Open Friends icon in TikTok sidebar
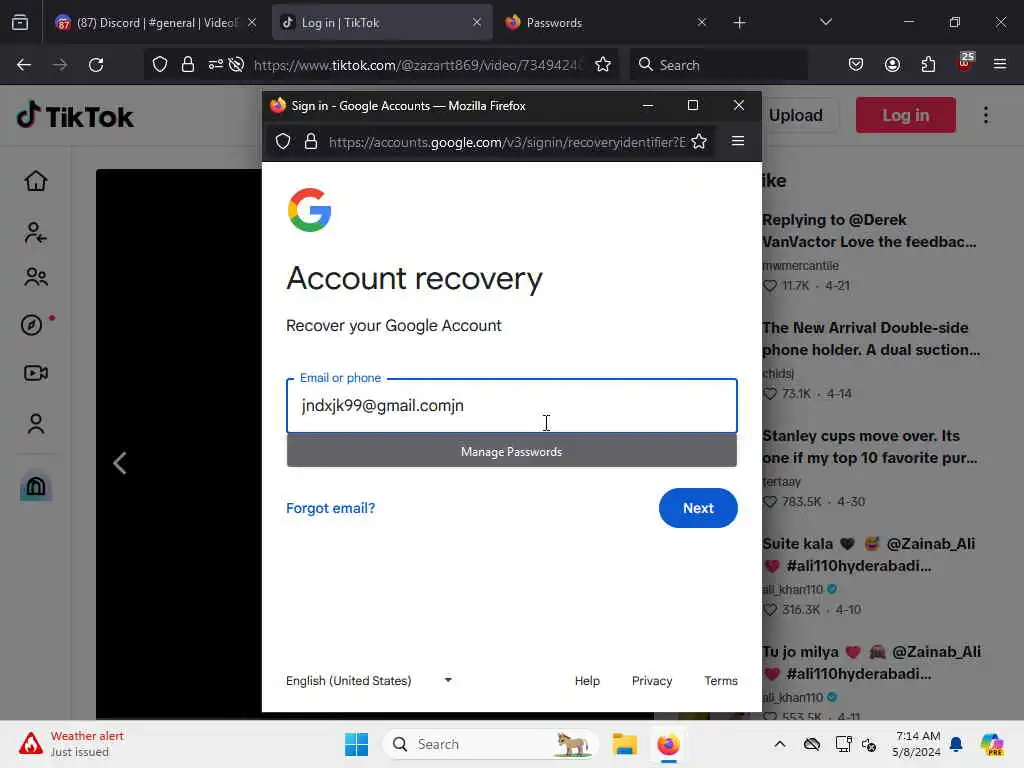The image size is (1024, 768). click(x=36, y=278)
